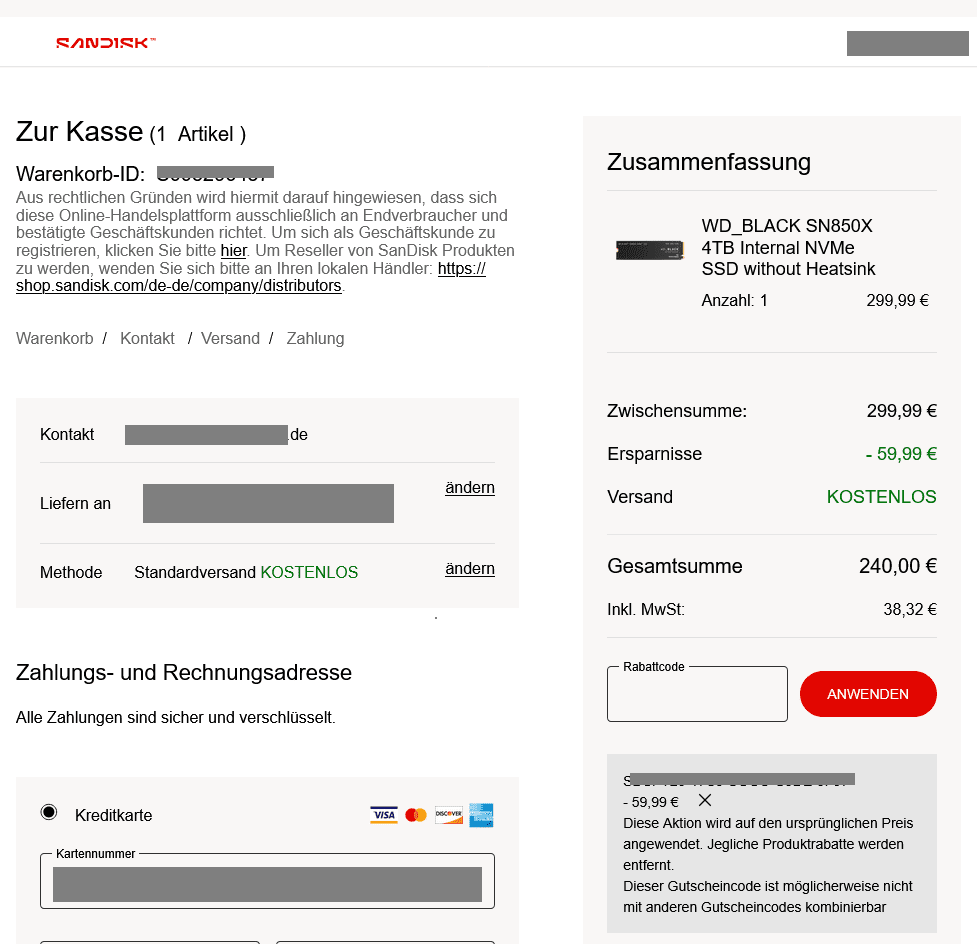Click the Visa card icon
The width and height of the screenshot is (977, 944).
[384, 815]
